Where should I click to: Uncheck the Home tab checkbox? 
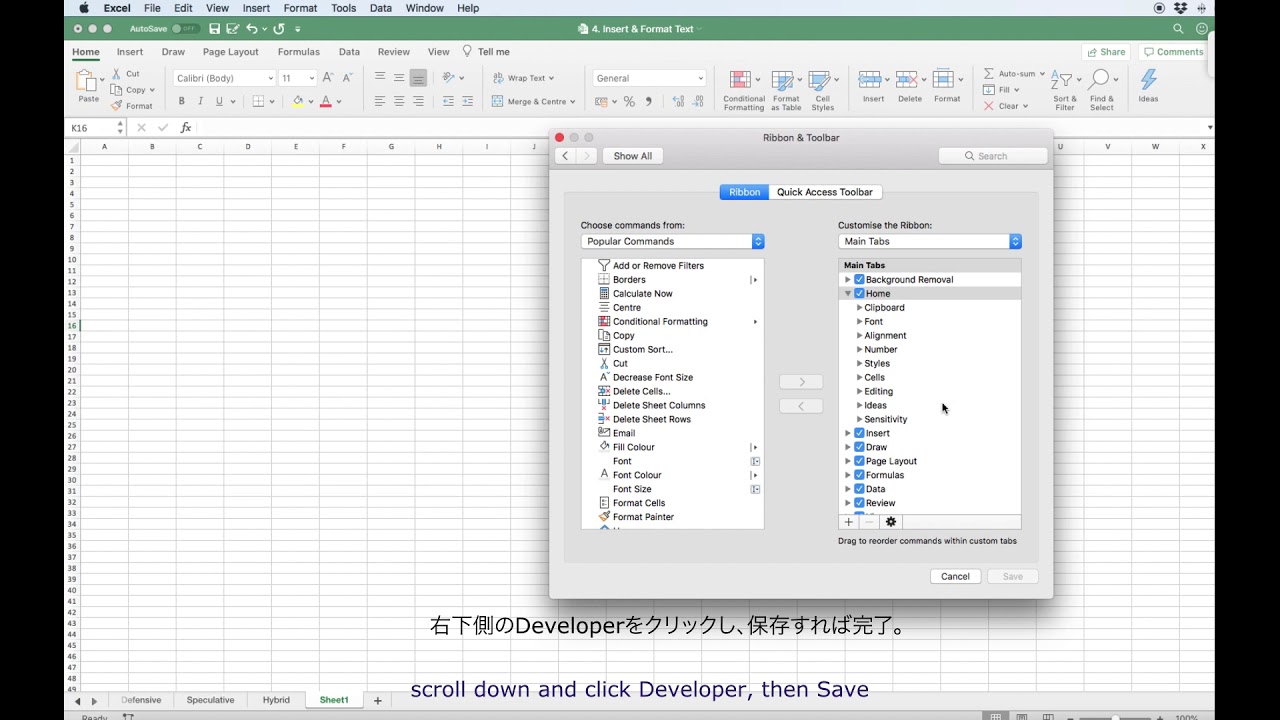859,294
